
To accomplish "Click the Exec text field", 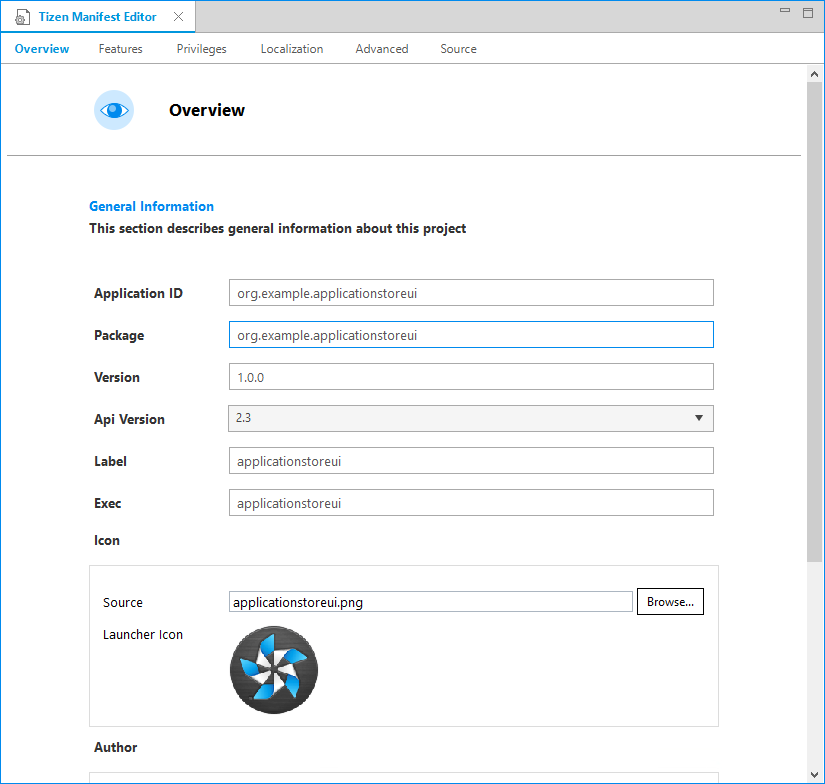I will (470, 502).
